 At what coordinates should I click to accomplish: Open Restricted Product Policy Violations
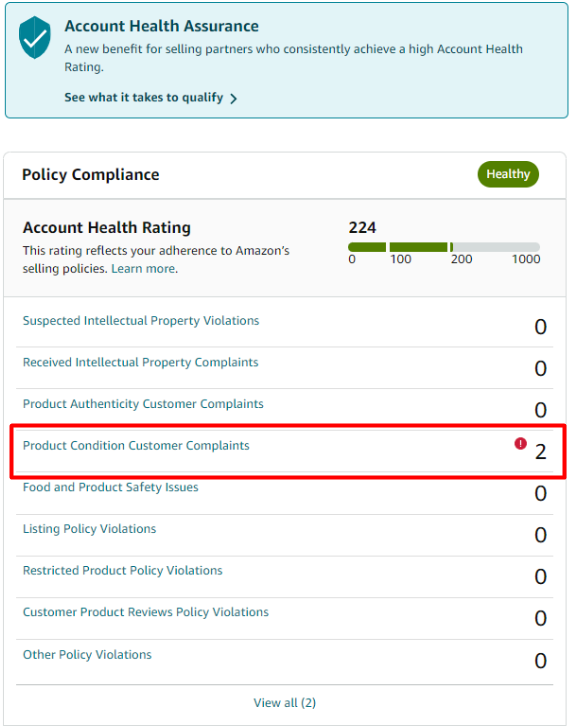point(123,570)
